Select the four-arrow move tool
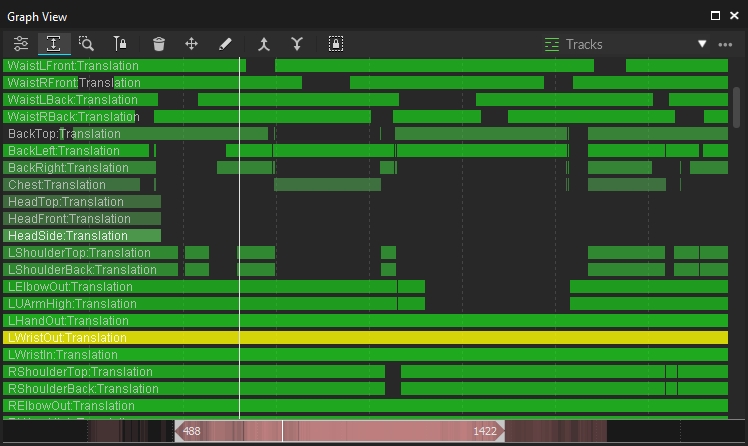Screen dimensions: 748x446 [x=191, y=44]
